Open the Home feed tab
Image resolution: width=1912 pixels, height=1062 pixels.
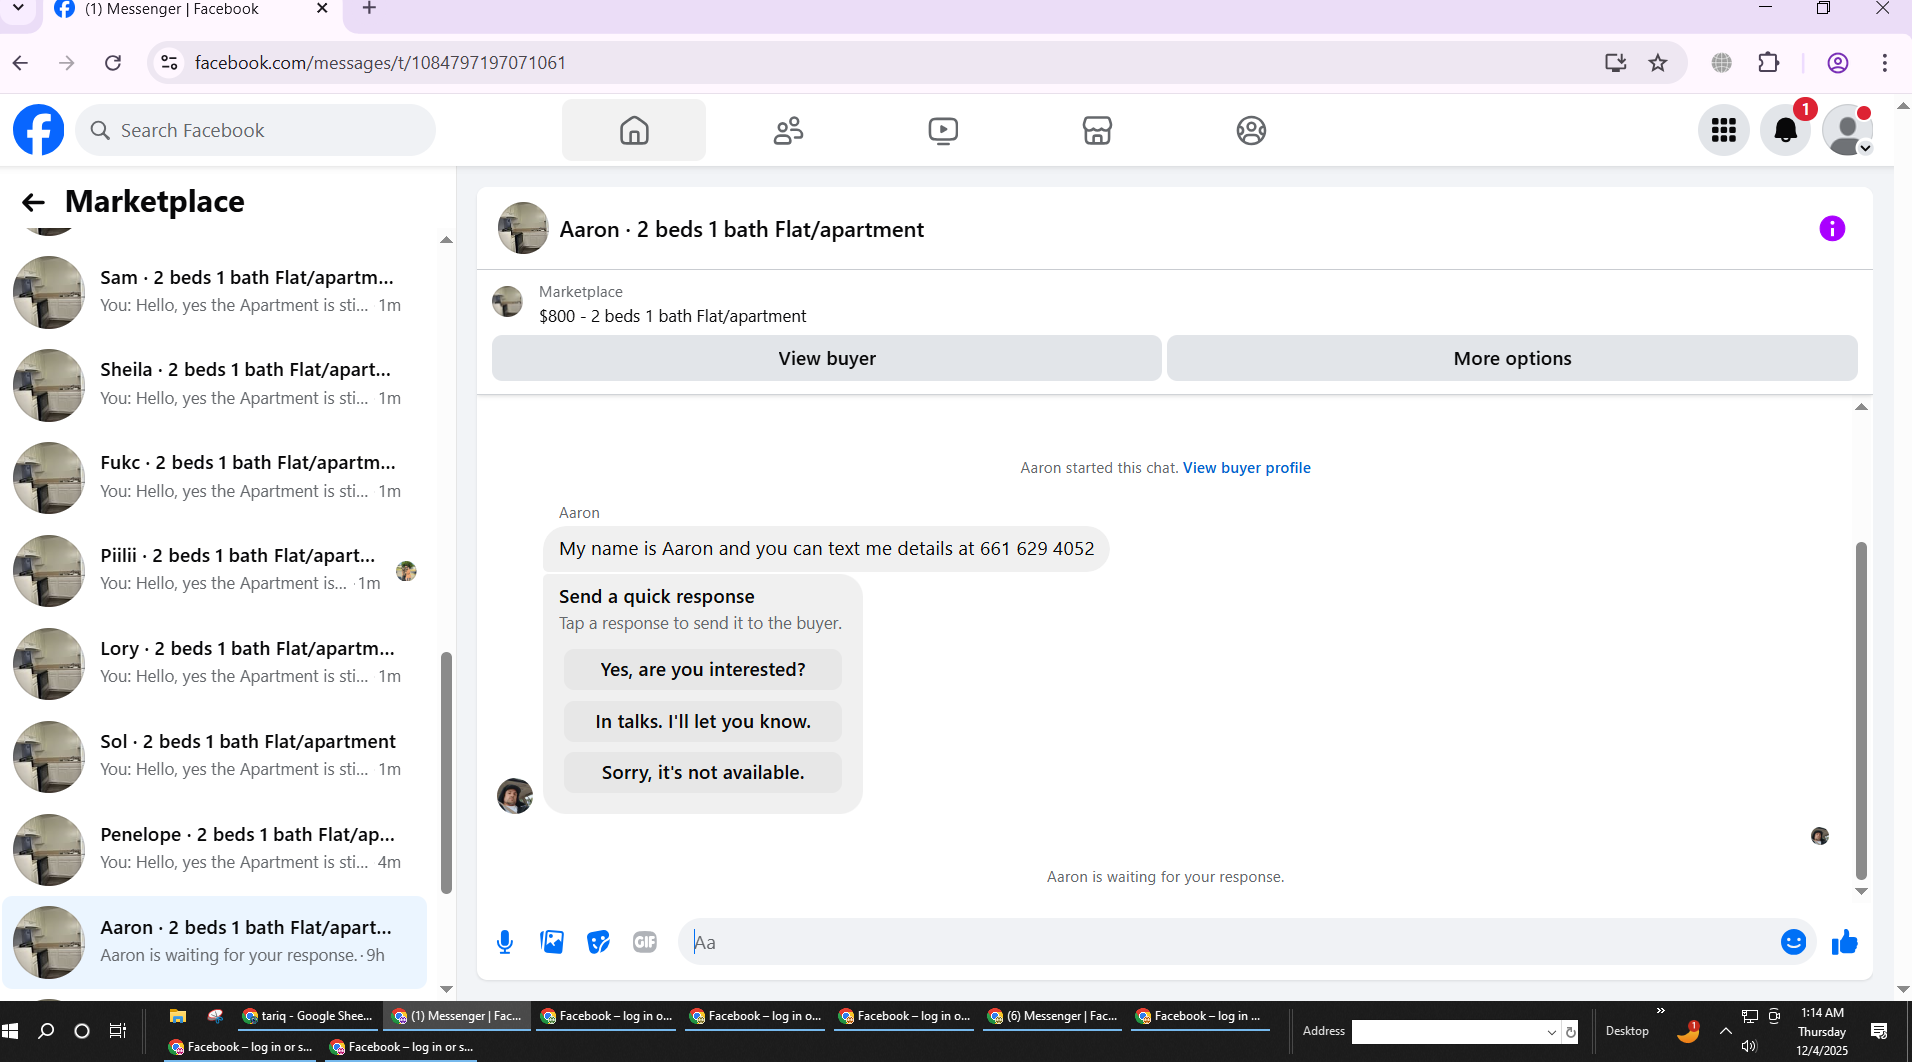pos(634,130)
